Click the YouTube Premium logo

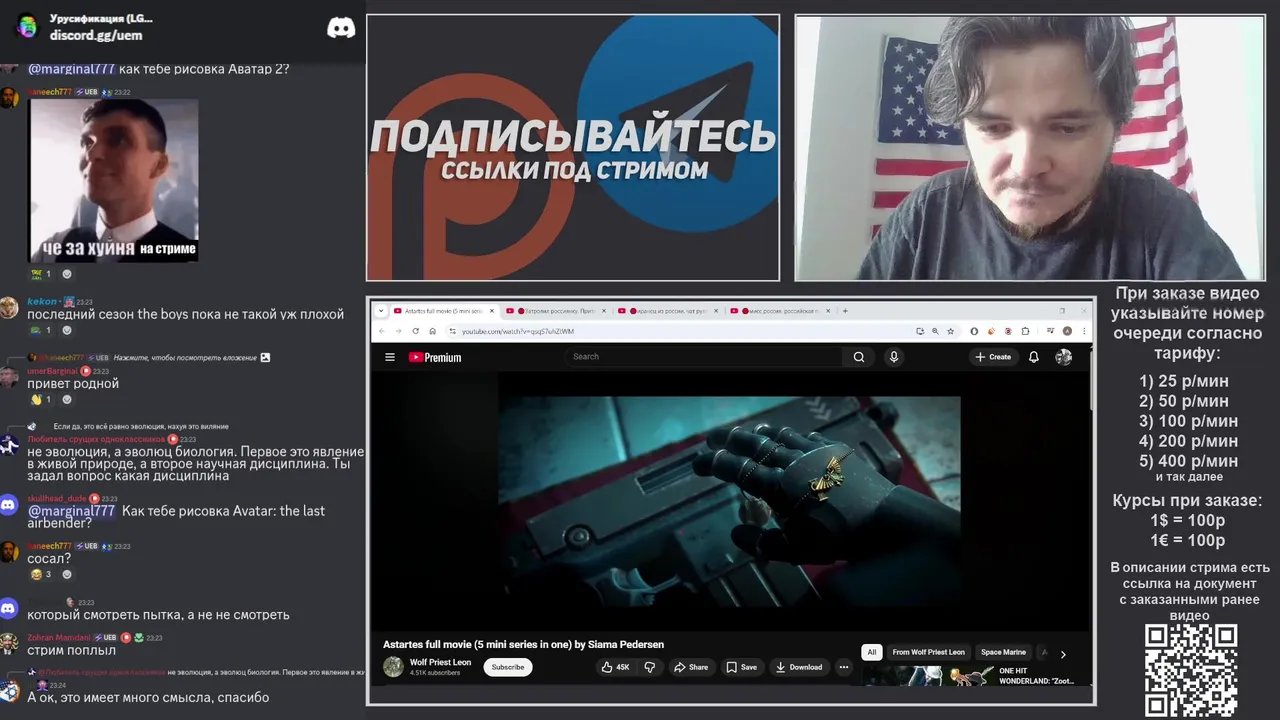tap(435, 357)
